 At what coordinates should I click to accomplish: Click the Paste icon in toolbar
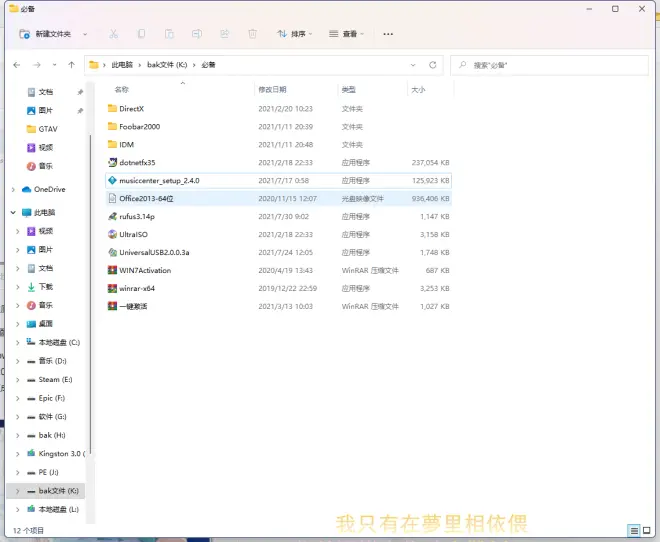click(169, 34)
